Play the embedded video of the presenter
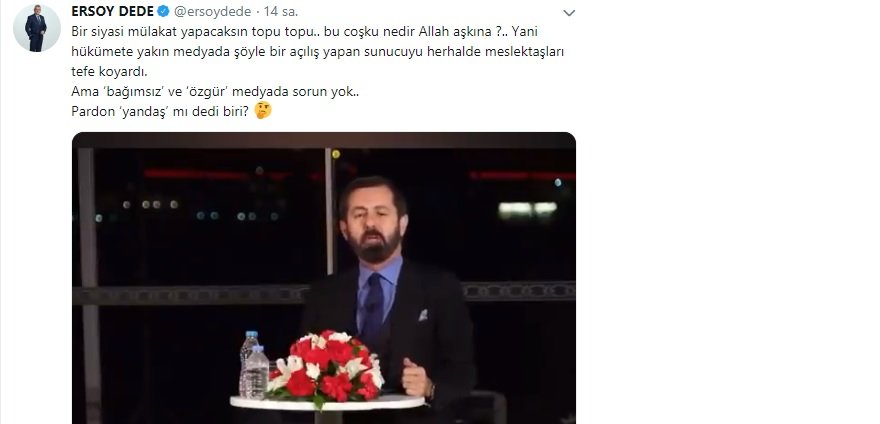The image size is (880, 424). point(324,278)
